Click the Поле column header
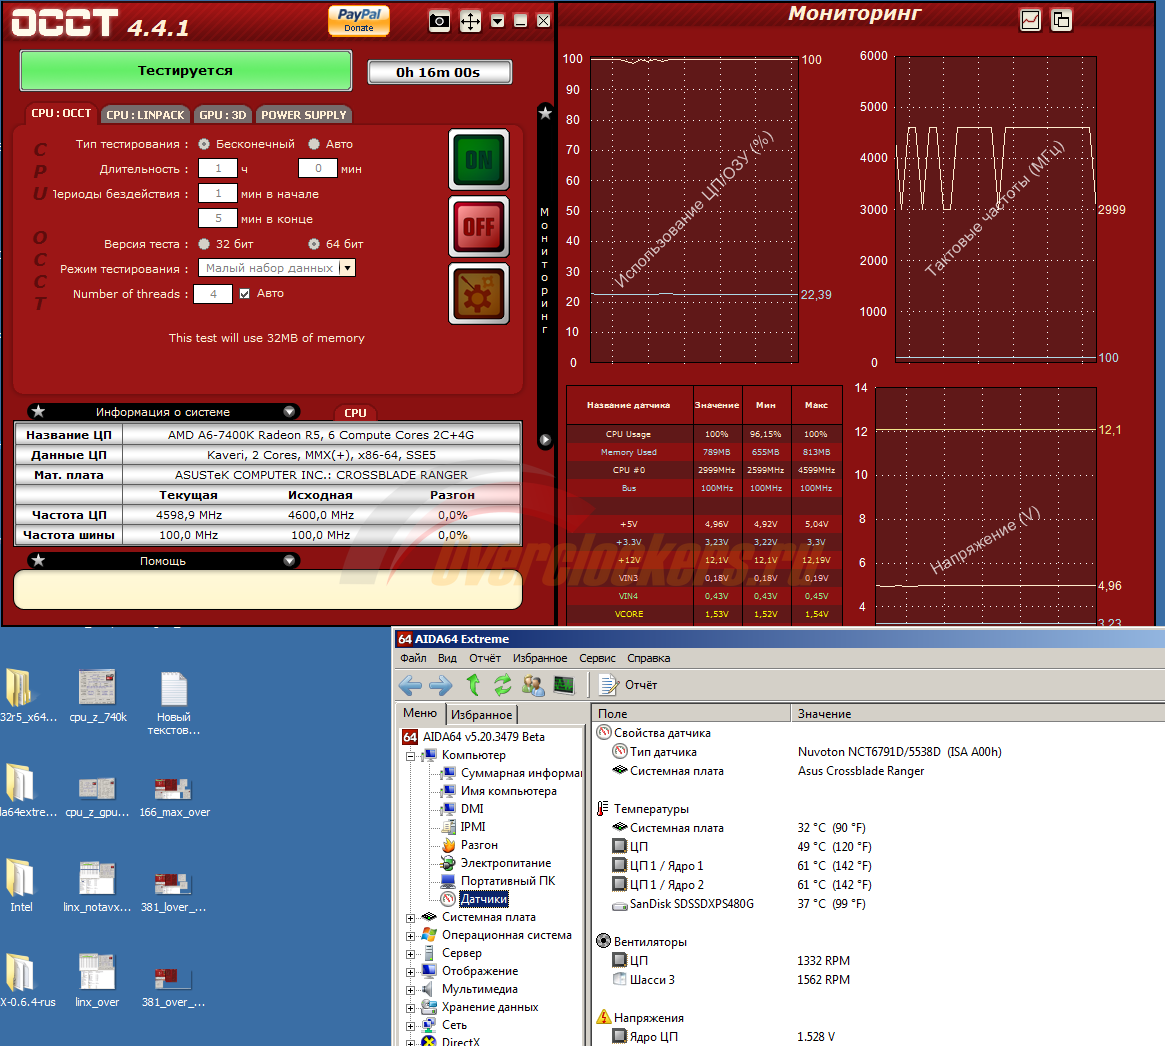Image resolution: width=1165 pixels, height=1046 pixels. pyautogui.click(x=691, y=713)
